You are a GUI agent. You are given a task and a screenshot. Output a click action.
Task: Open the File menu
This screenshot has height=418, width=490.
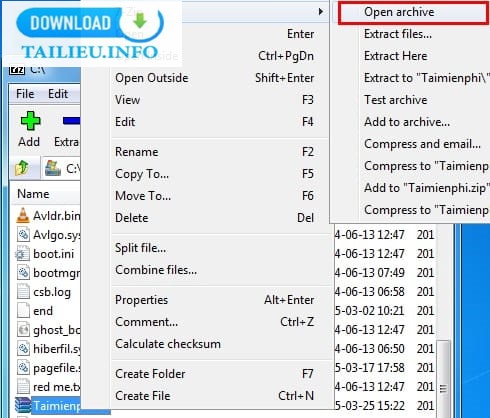click(25, 94)
